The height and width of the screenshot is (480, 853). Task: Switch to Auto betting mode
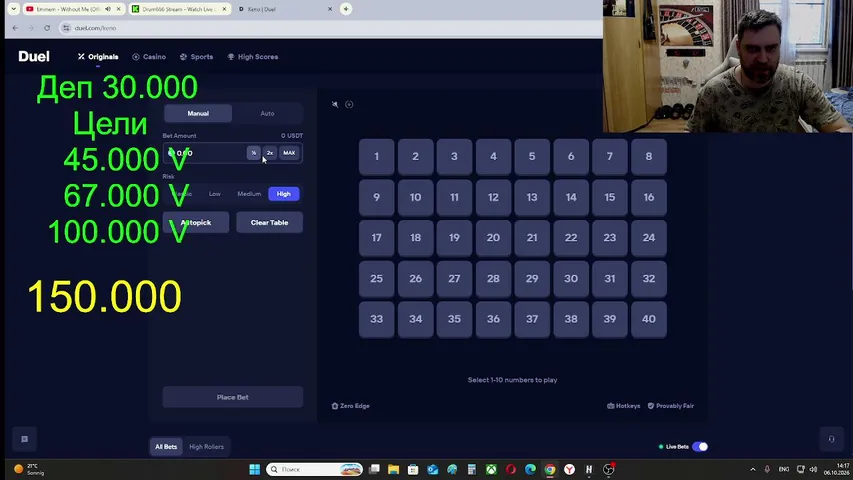[267, 113]
